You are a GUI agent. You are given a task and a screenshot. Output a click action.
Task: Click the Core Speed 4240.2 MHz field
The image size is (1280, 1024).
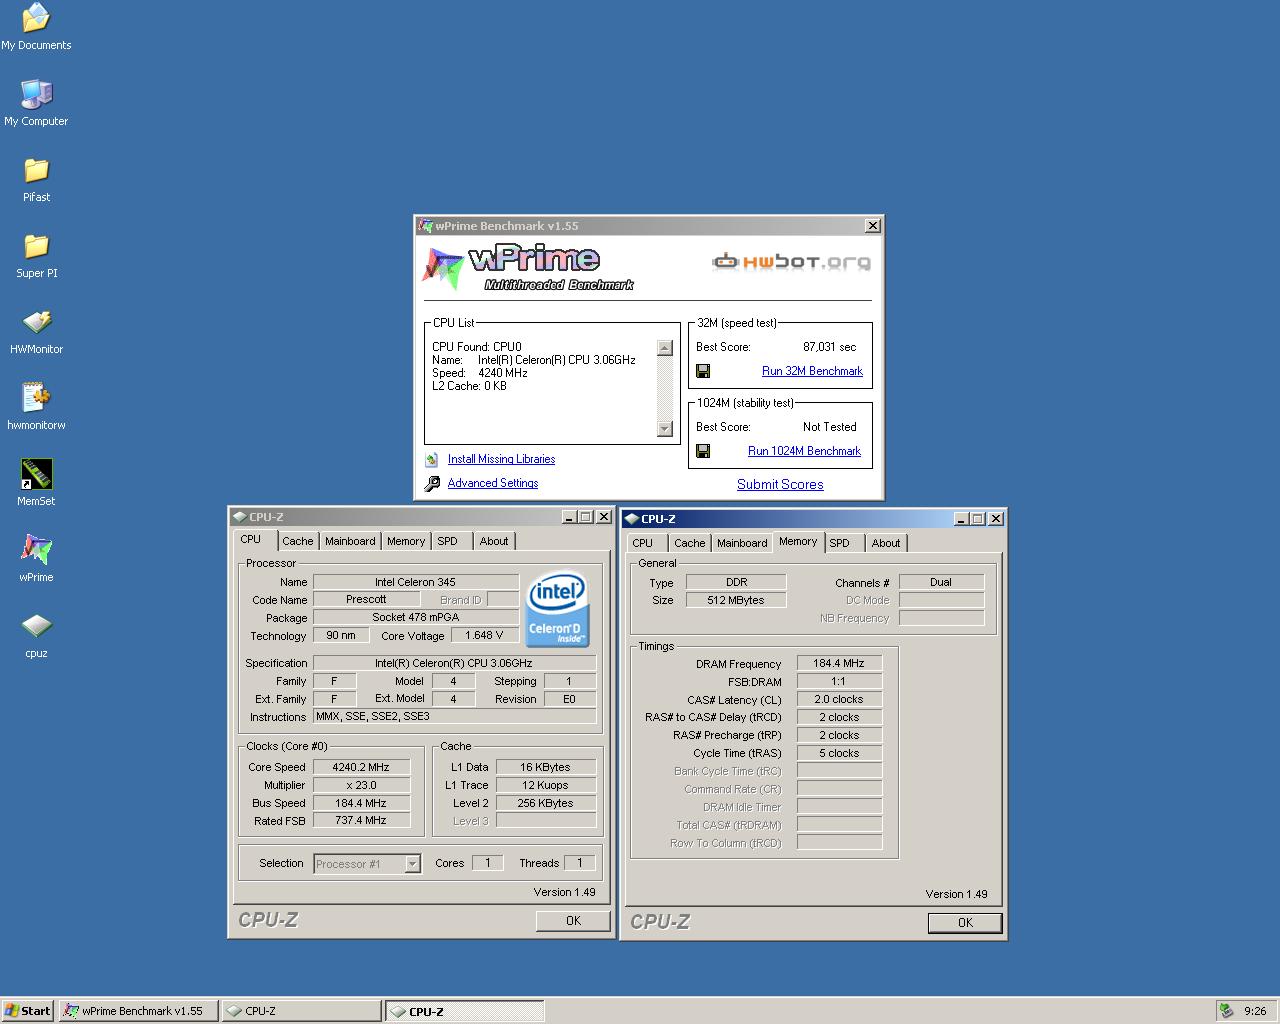[362, 767]
